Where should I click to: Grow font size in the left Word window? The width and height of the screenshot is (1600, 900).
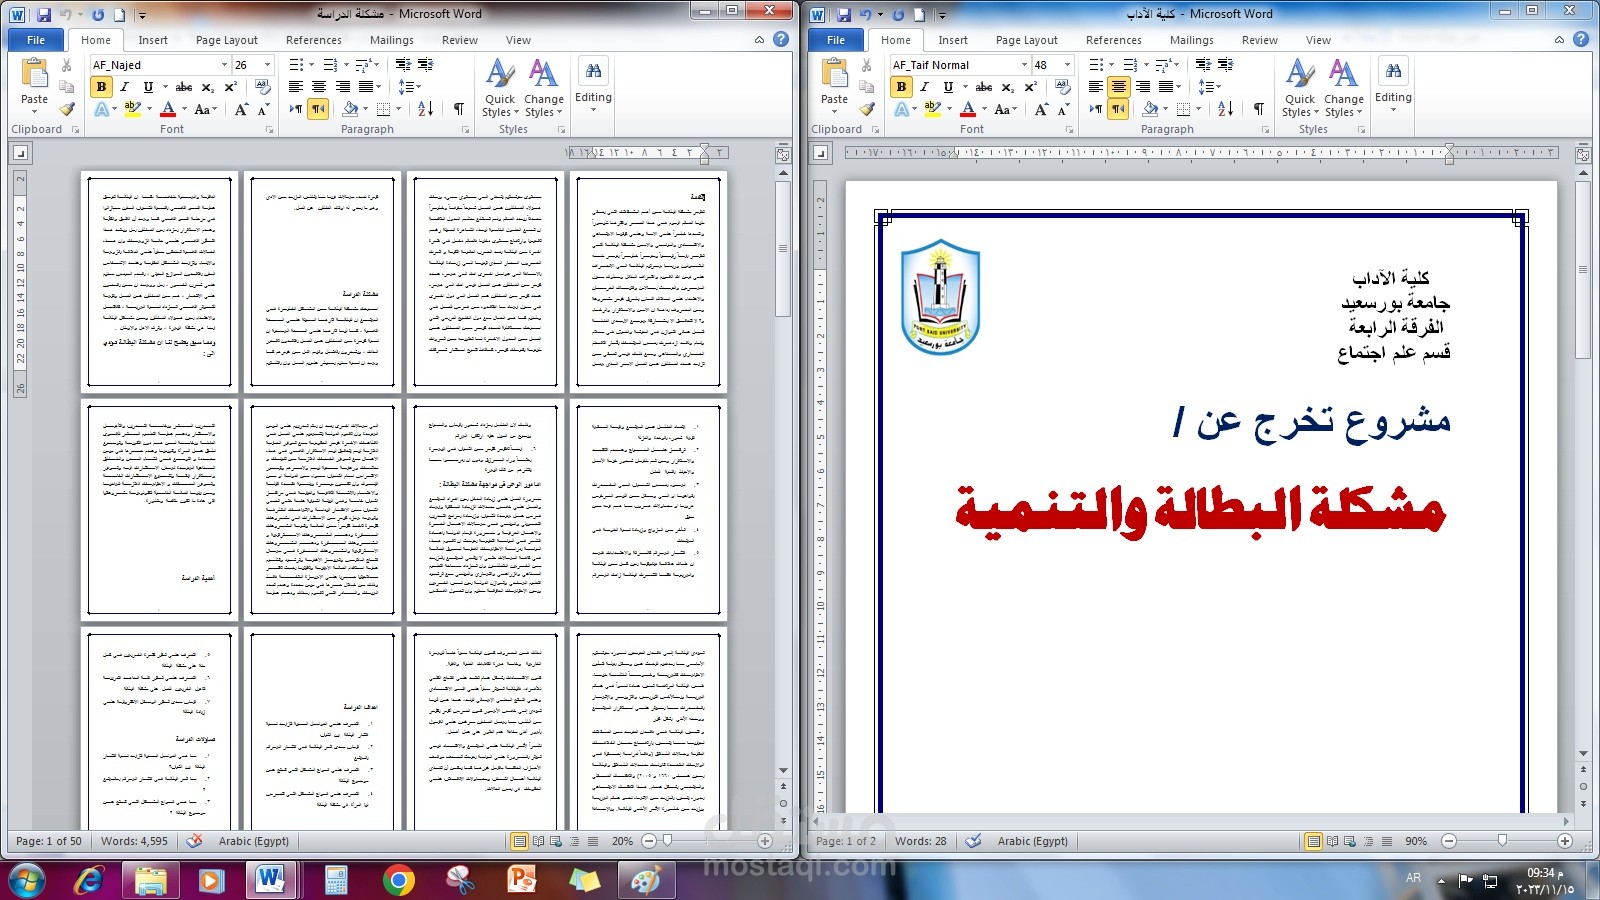pos(241,109)
